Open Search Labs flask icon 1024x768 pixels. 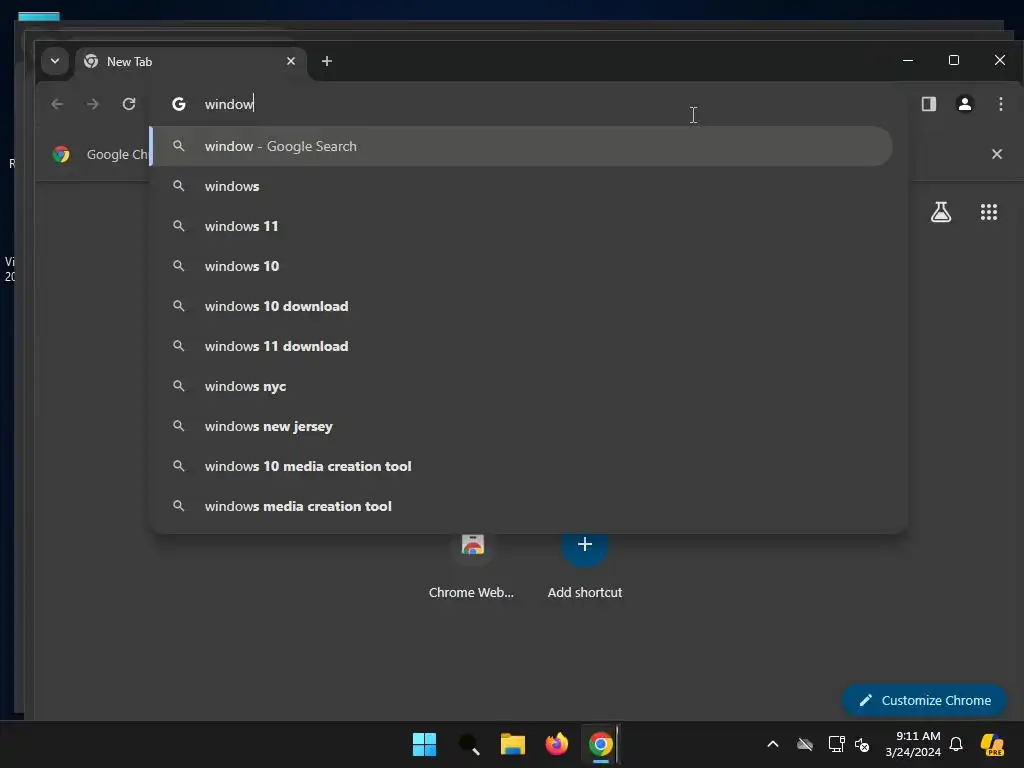(940, 212)
